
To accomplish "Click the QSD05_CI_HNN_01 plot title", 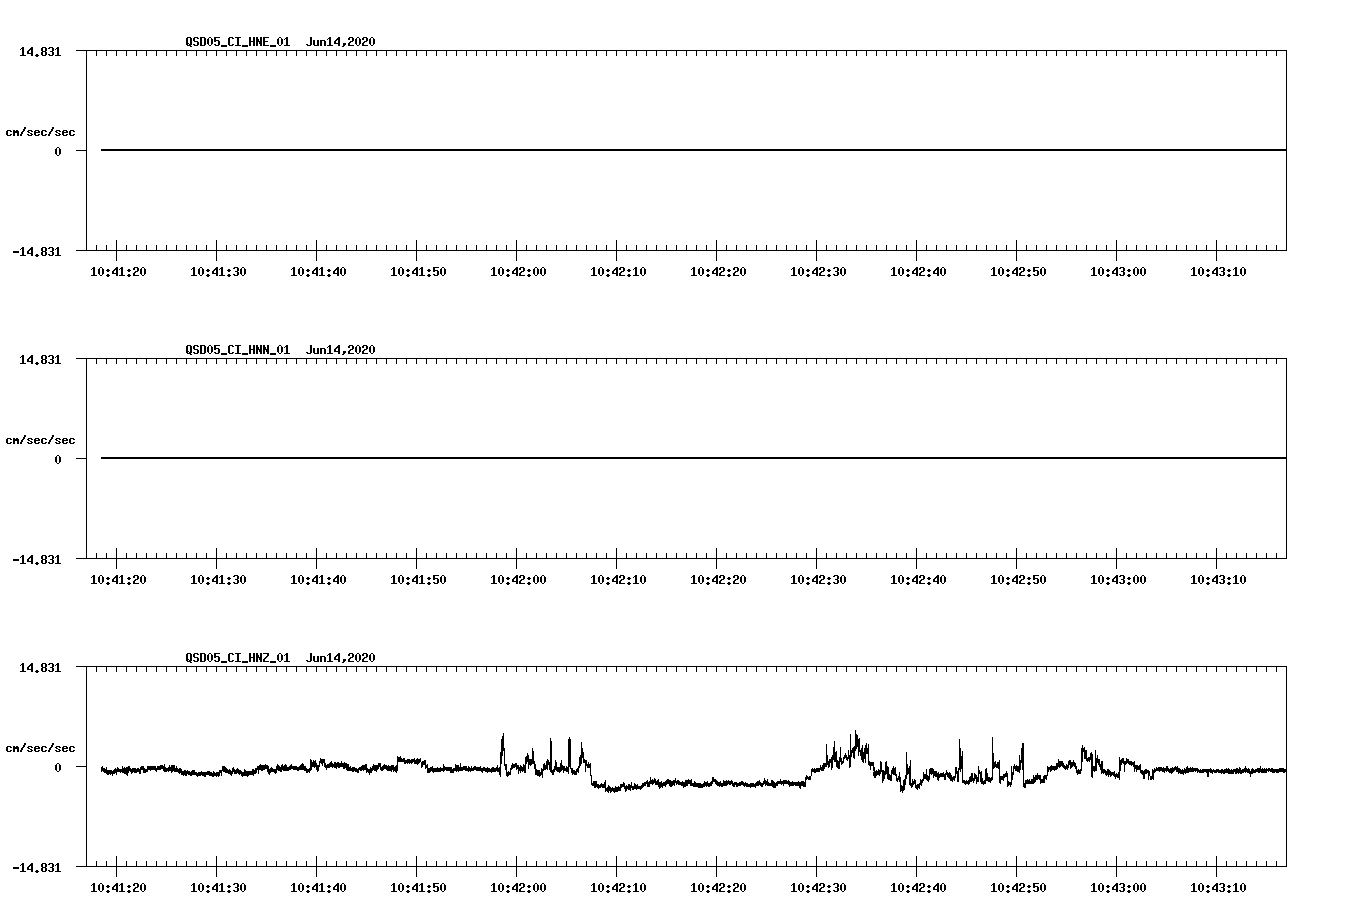I will tap(281, 349).
